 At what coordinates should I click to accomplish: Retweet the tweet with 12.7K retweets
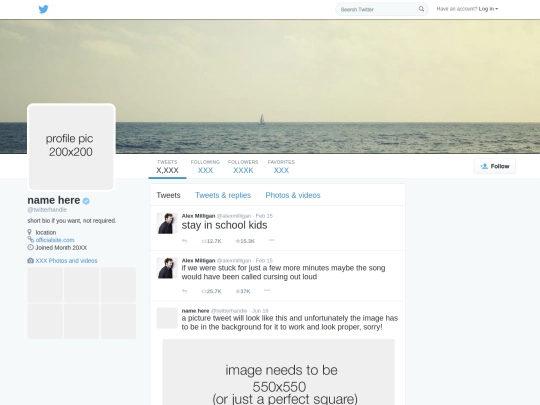coord(211,241)
